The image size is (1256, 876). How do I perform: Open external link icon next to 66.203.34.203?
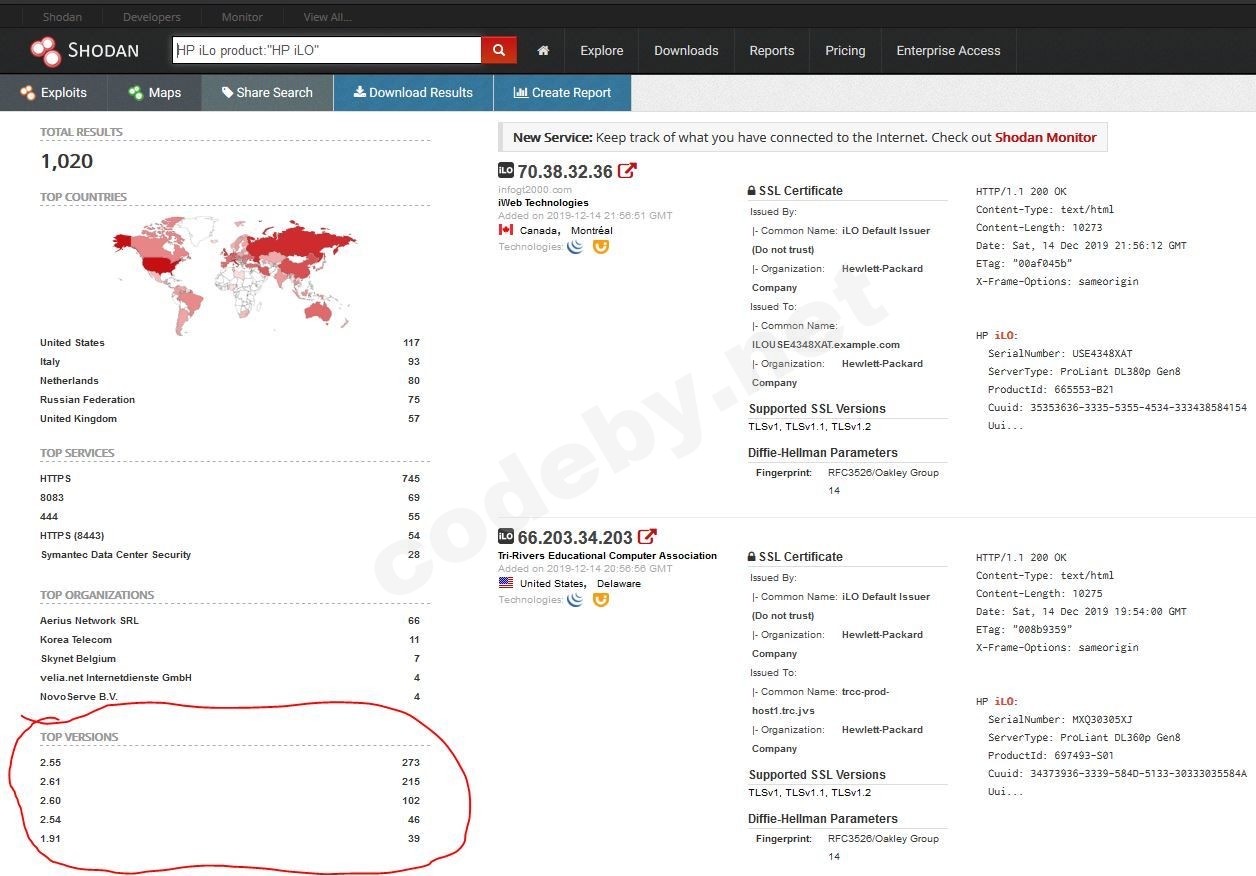click(648, 537)
